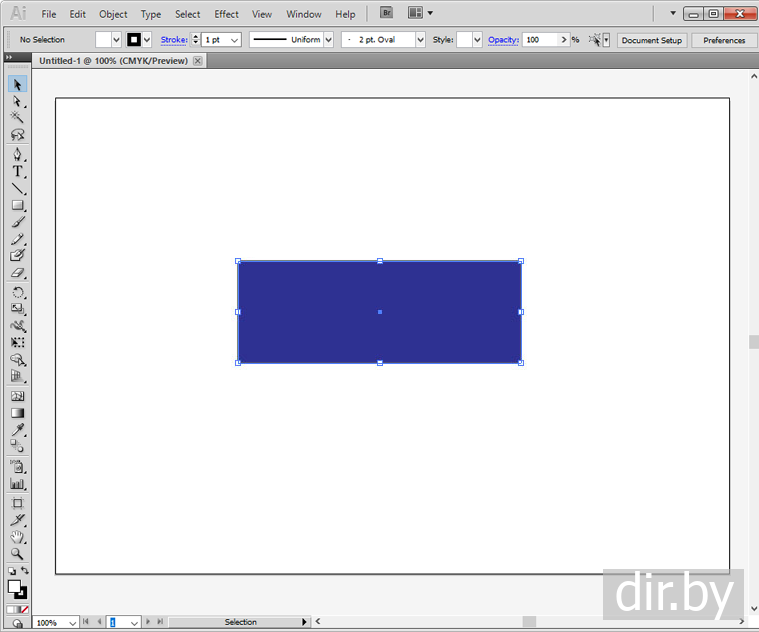Image resolution: width=759 pixels, height=632 pixels.
Task: Go to next artboard arrow
Action: click(148, 622)
